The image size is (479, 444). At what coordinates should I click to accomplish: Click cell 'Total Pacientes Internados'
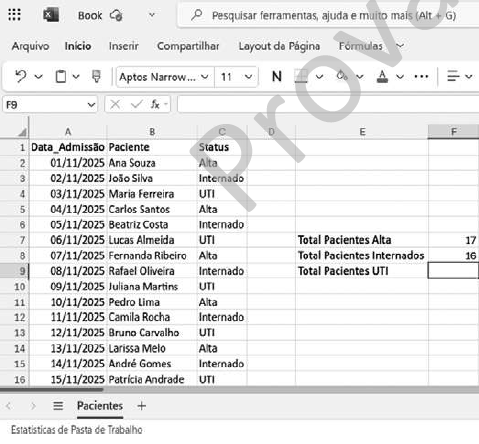(x=362, y=256)
